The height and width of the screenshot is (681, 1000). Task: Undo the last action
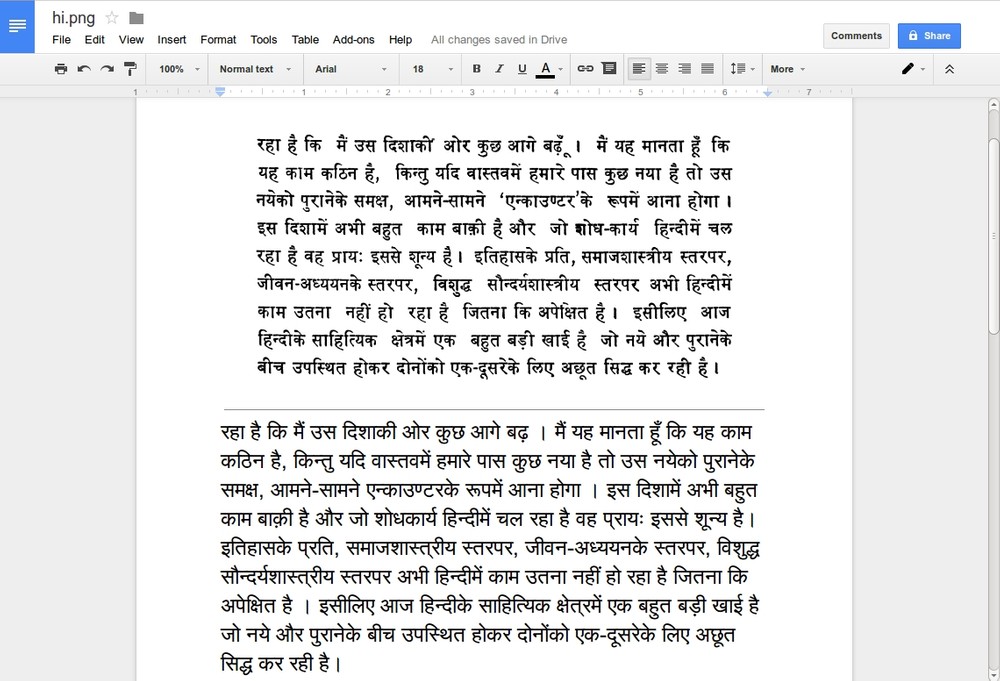(84, 69)
